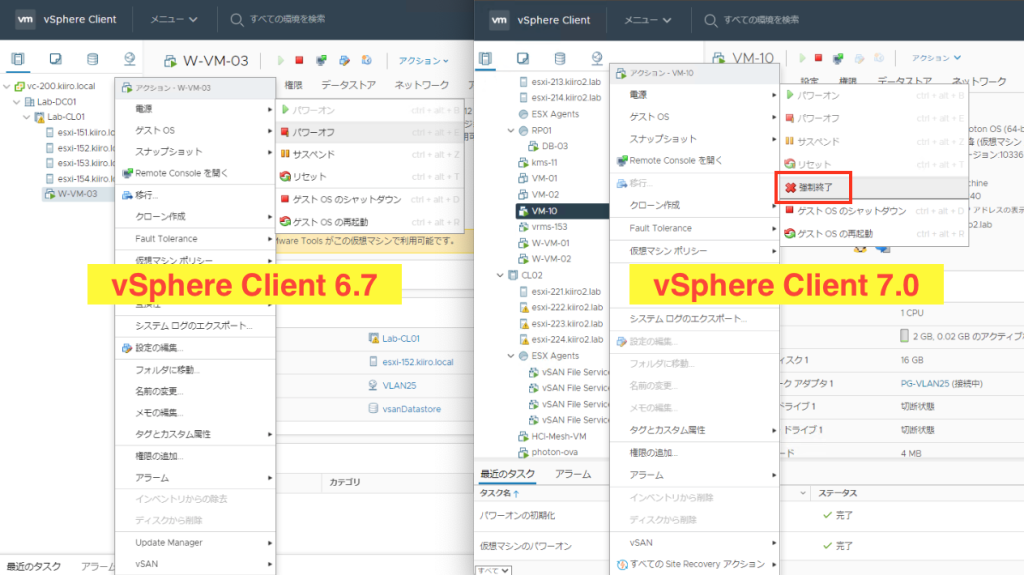The image size is (1024, 575).
Task: Switch to データストア tab in 6.7
Action: 348,85
